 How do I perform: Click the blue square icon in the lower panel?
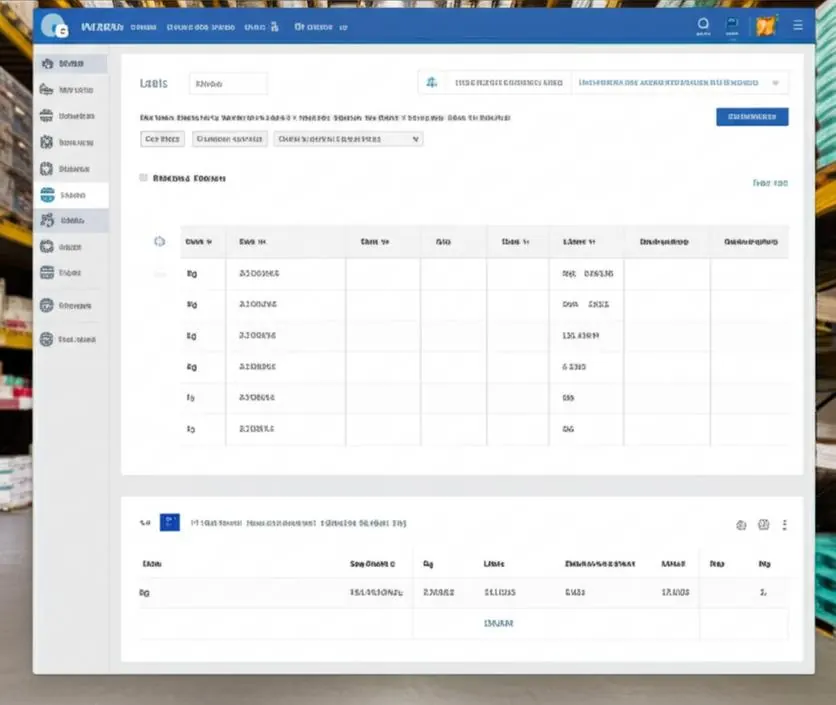pos(170,522)
